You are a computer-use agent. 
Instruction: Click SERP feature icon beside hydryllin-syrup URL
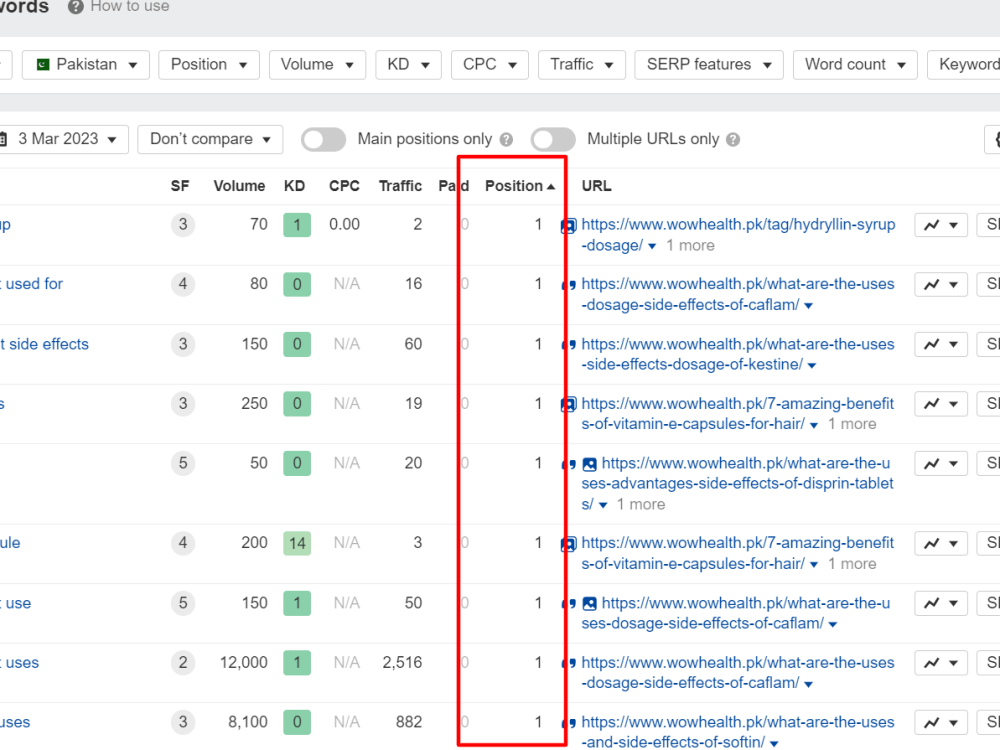click(568, 226)
